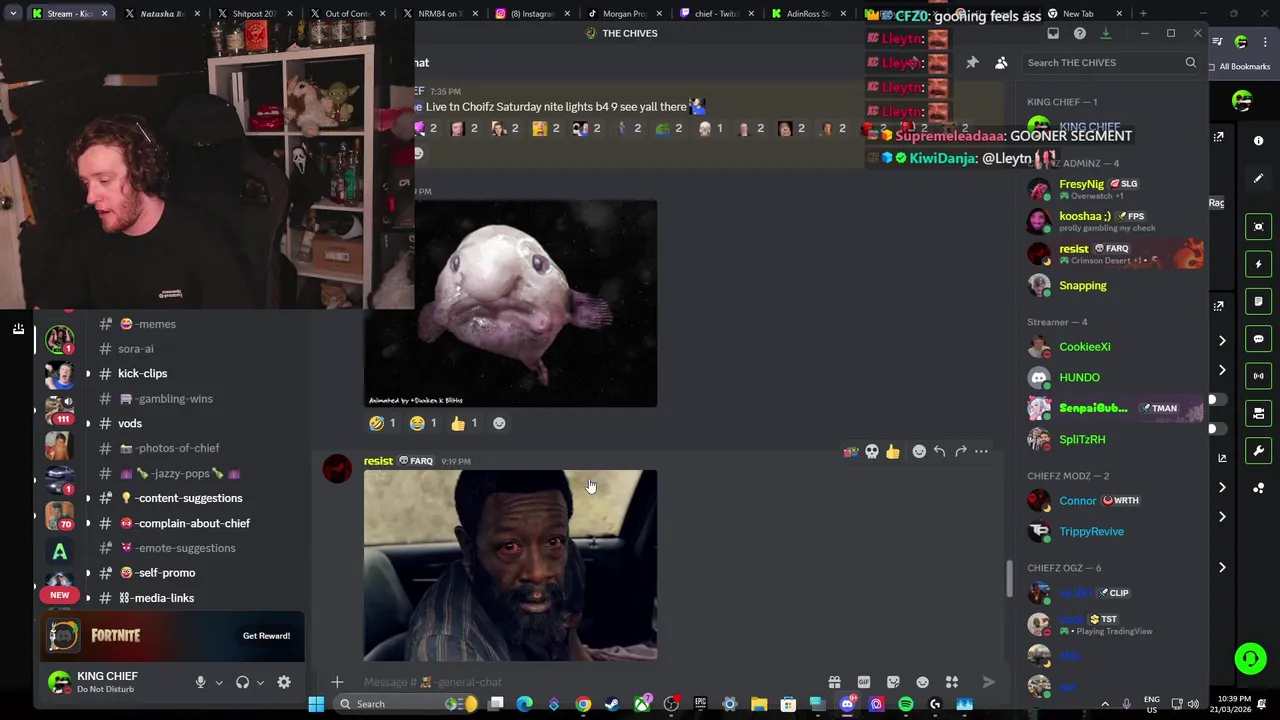The width and height of the screenshot is (1280, 720).
Task: Switch to Stream - Kick browser tab
Action: point(70,14)
